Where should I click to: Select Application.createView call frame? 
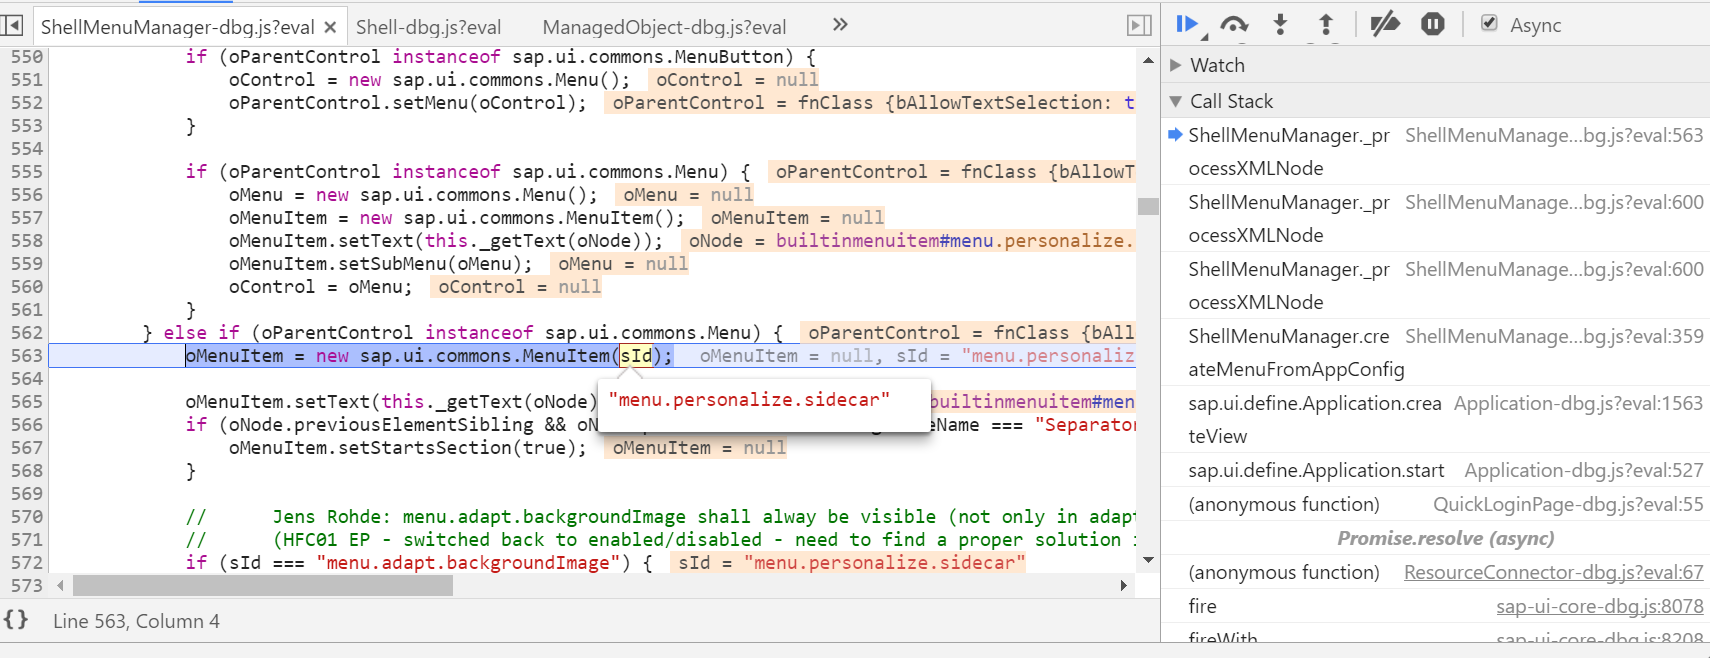pos(1436,420)
